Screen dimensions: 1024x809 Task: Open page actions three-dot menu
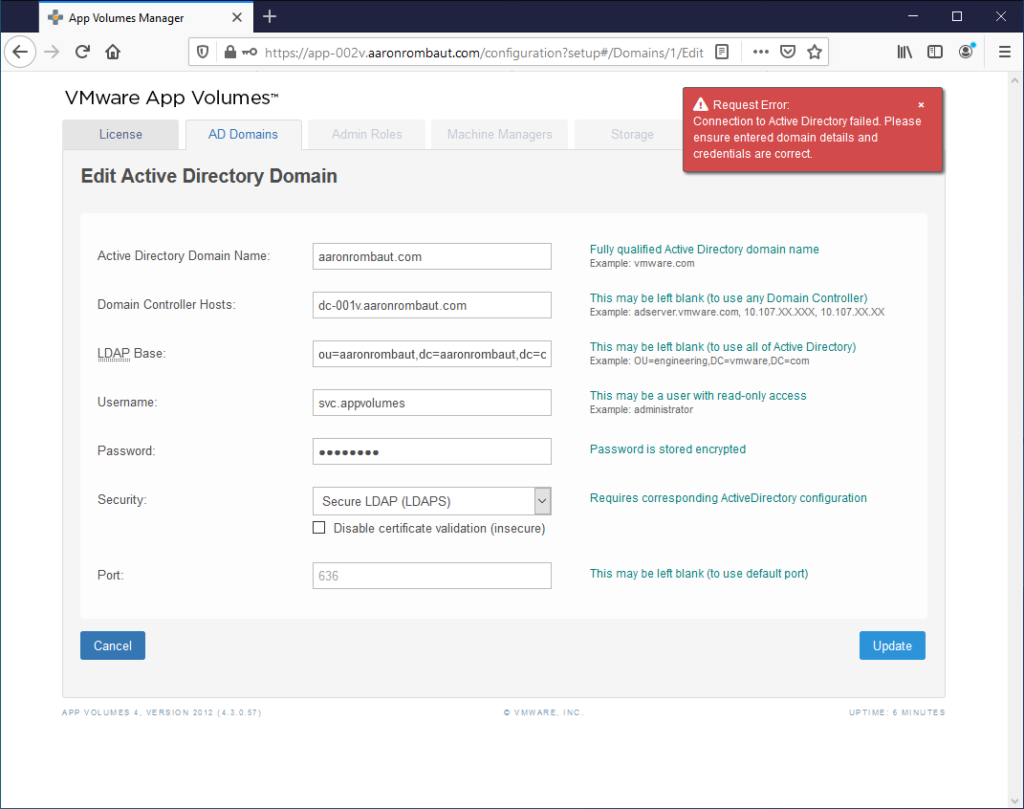point(760,52)
